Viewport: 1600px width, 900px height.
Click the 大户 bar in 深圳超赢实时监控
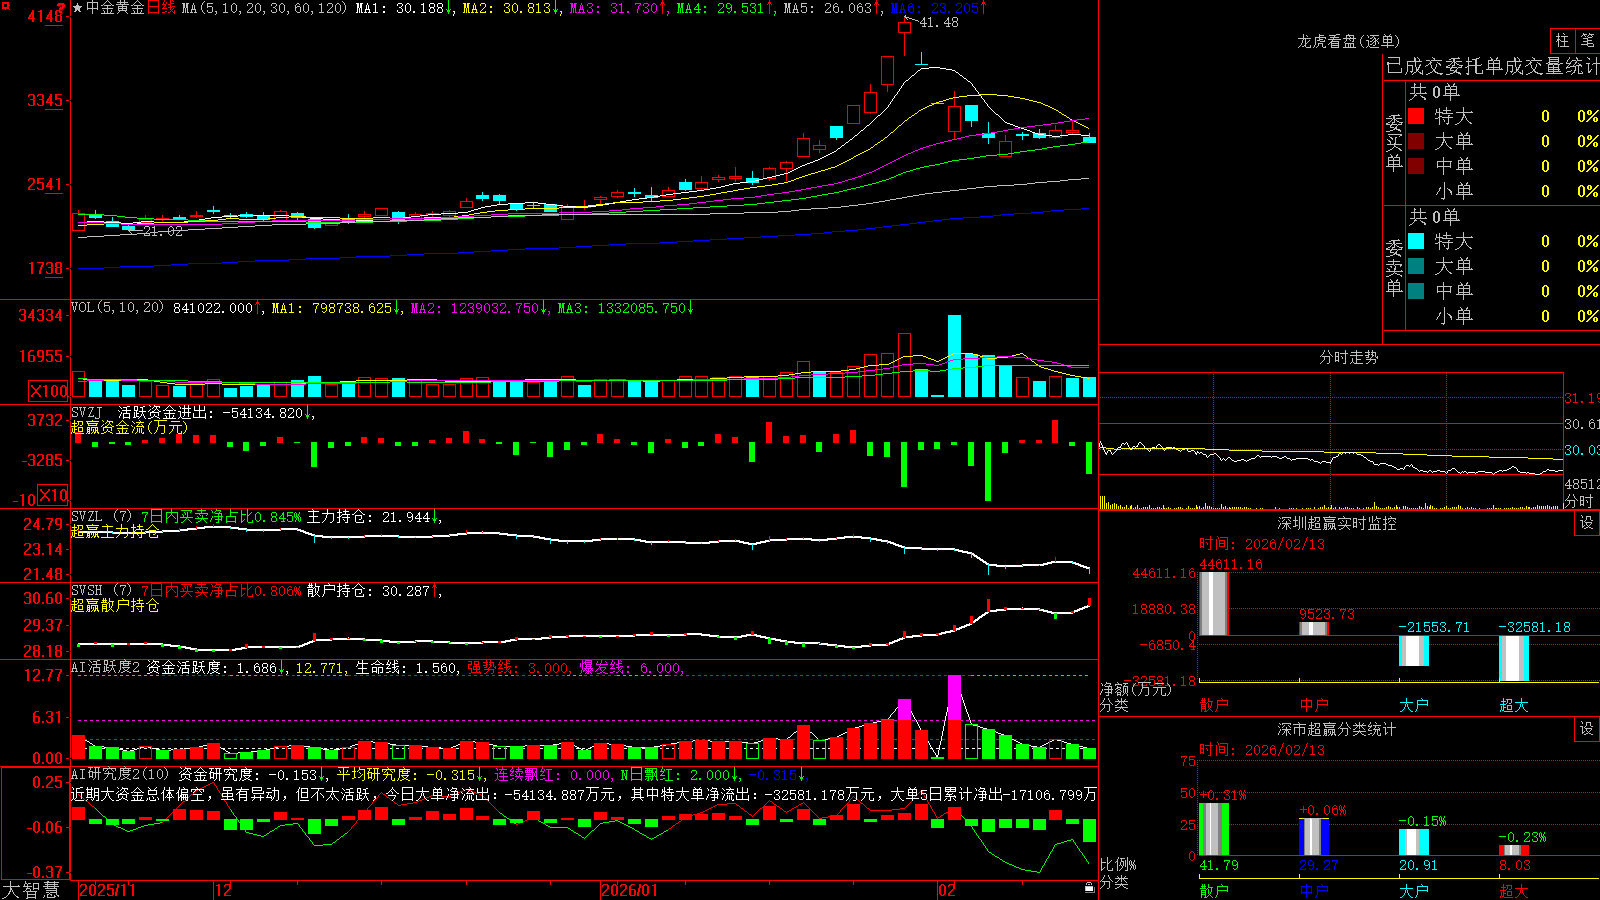click(x=1414, y=651)
